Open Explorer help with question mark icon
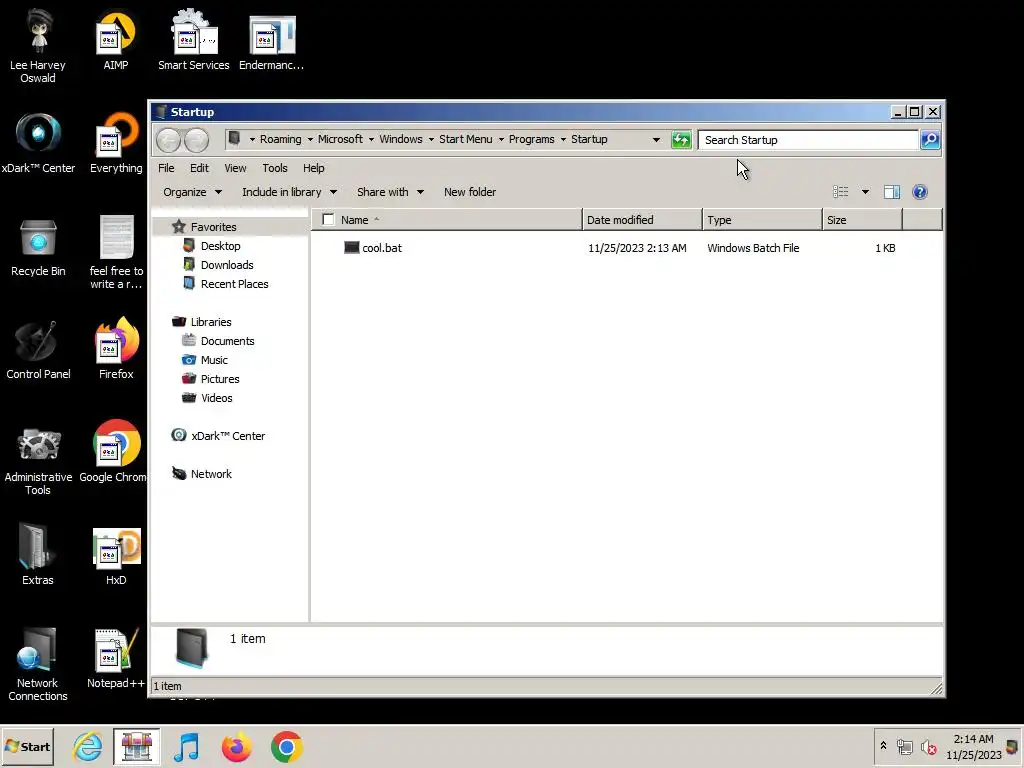1024x768 pixels. tap(920, 192)
